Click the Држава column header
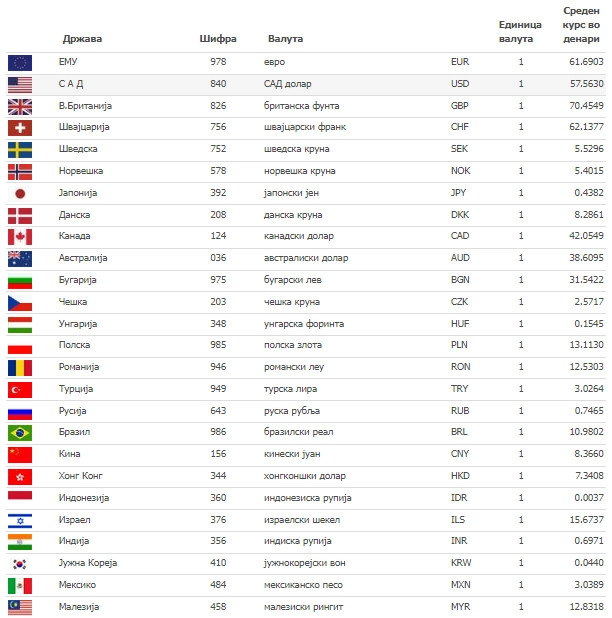 82,39
